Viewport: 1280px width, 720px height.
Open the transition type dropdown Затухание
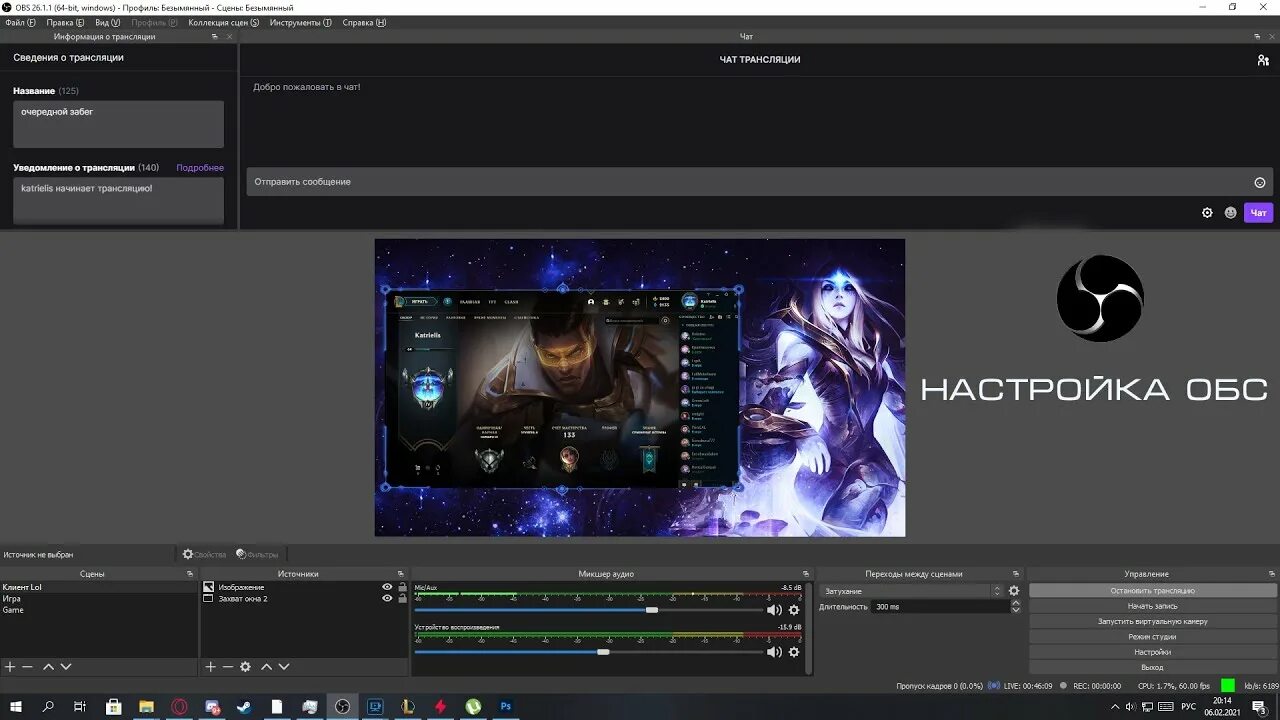click(x=911, y=591)
